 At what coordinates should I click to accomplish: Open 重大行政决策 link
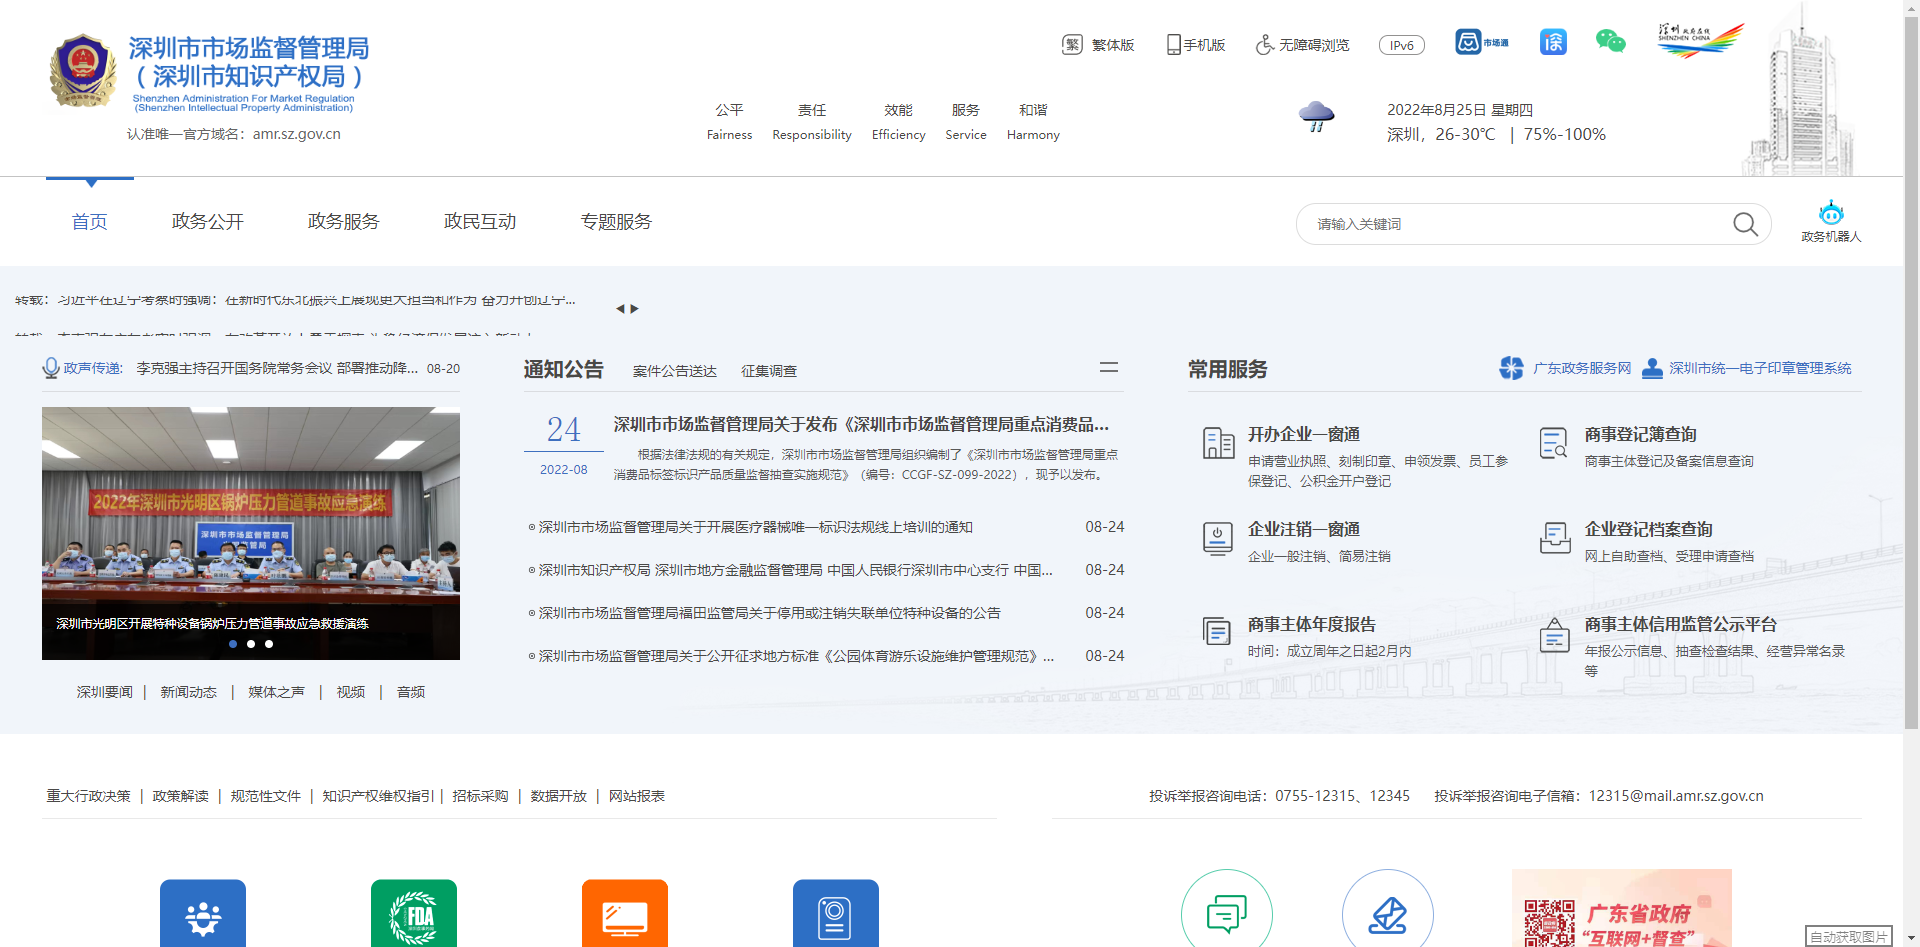click(x=88, y=796)
